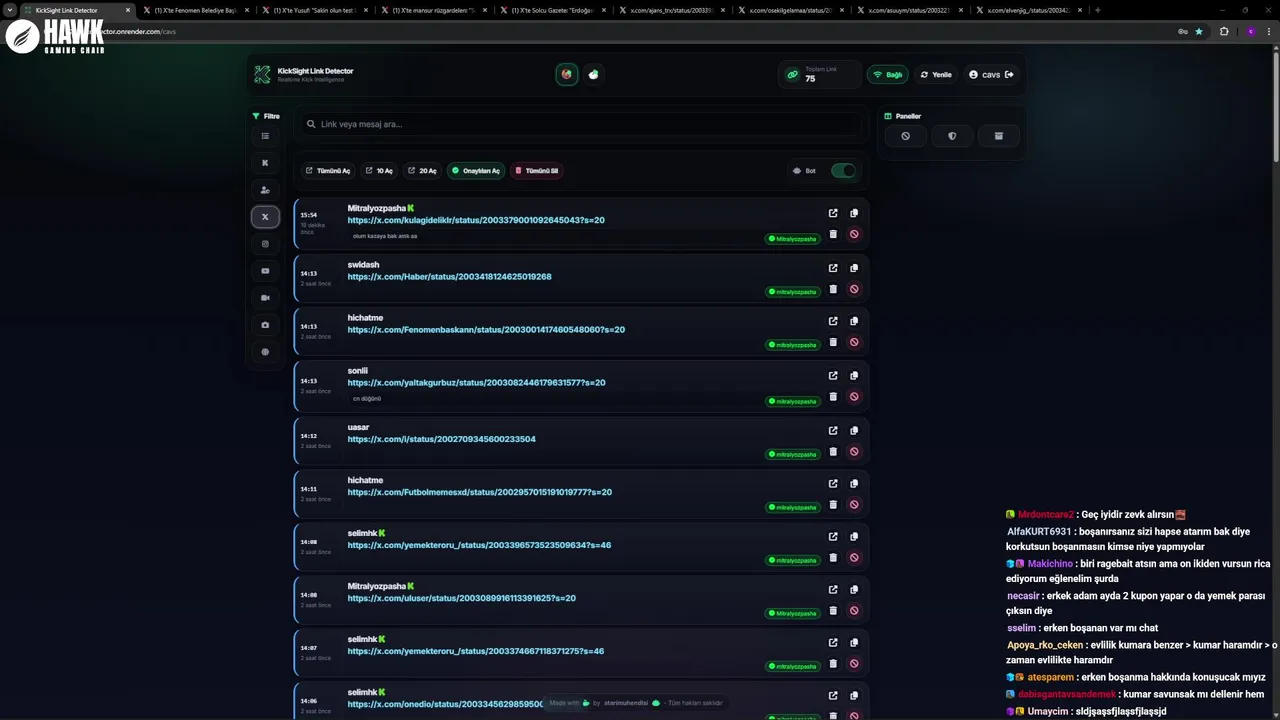Bookmark page with star icon
The width and height of the screenshot is (1280, 720).
1199,31
